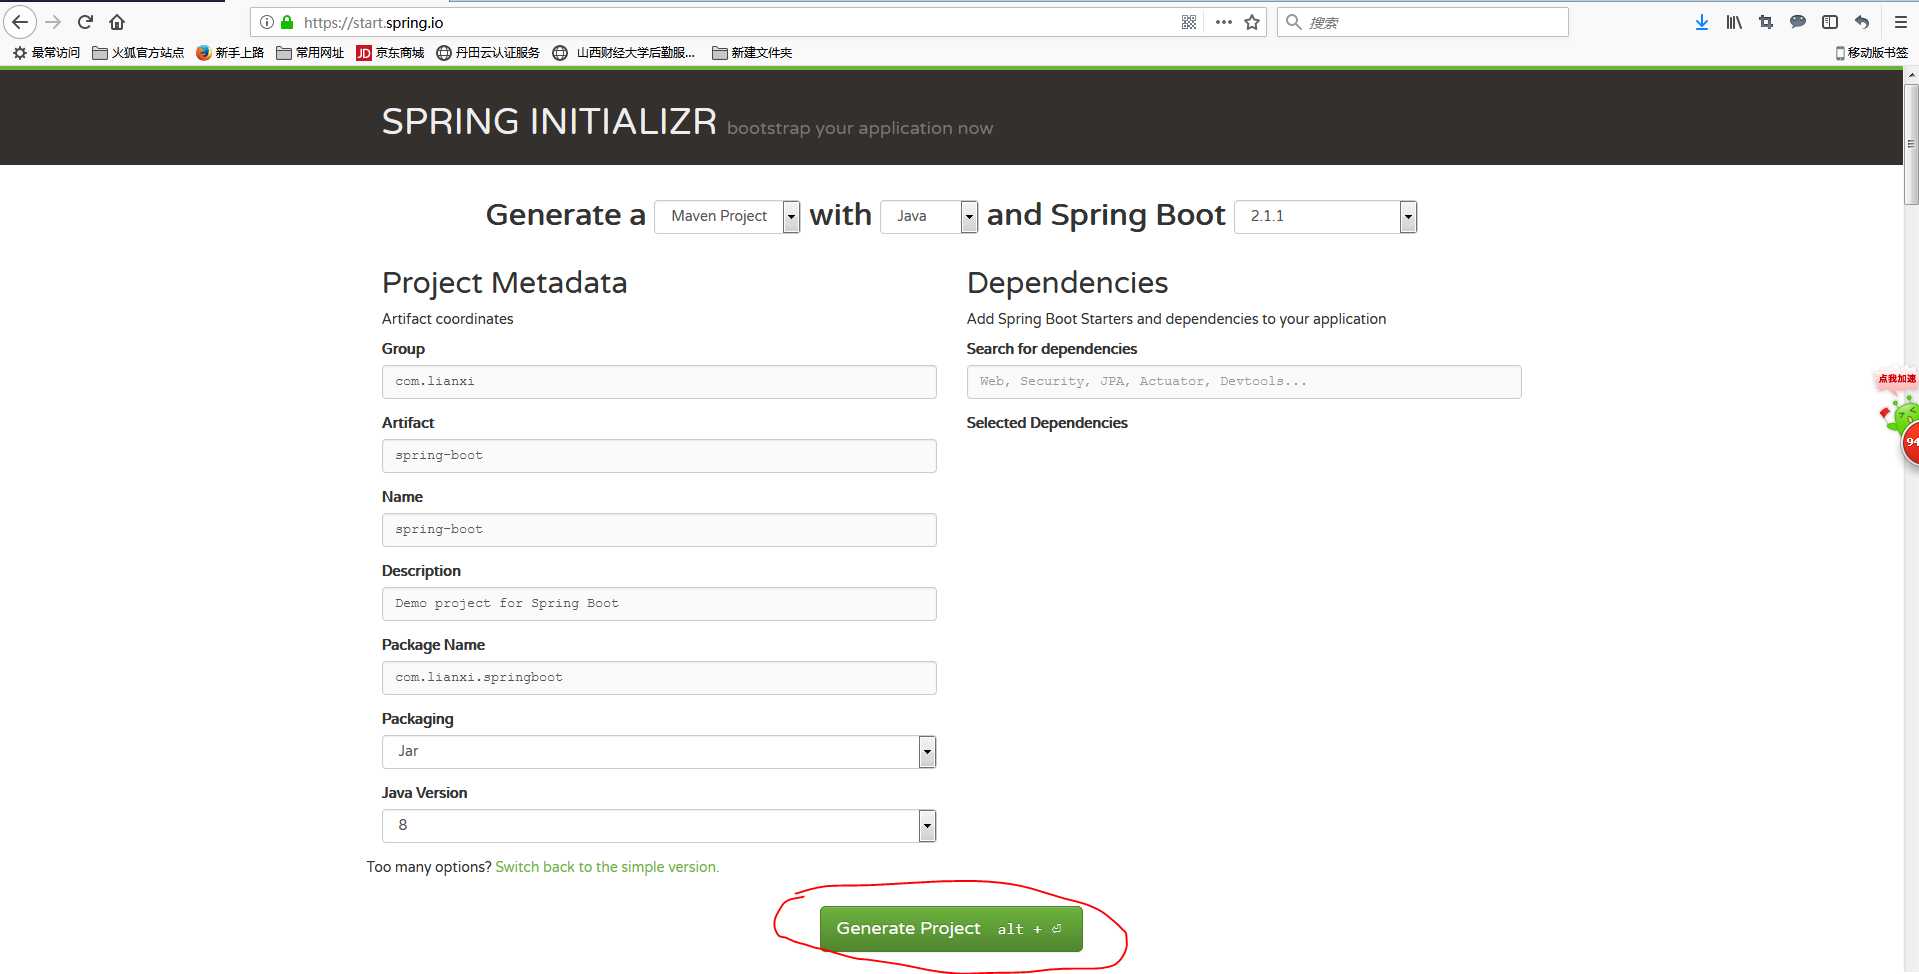Reload the page with the refresh icon

click(85, 22)
